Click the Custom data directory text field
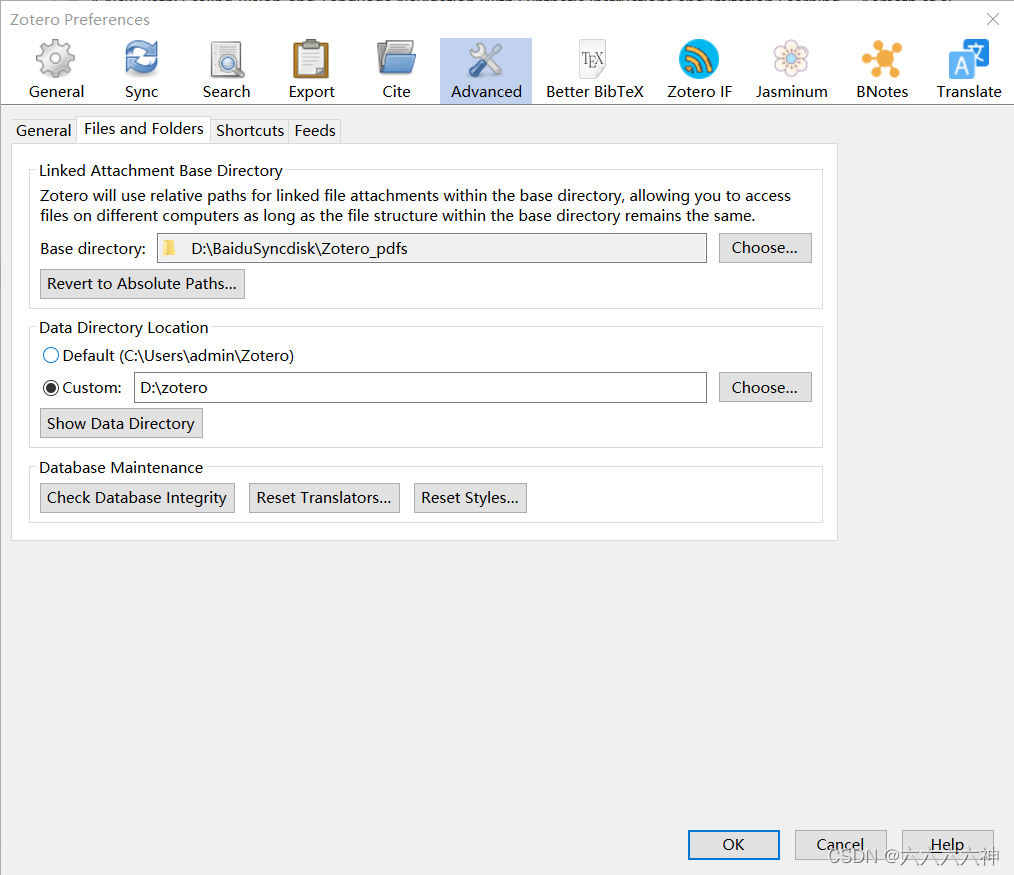1014x875 pixels. tap(420, 387)
